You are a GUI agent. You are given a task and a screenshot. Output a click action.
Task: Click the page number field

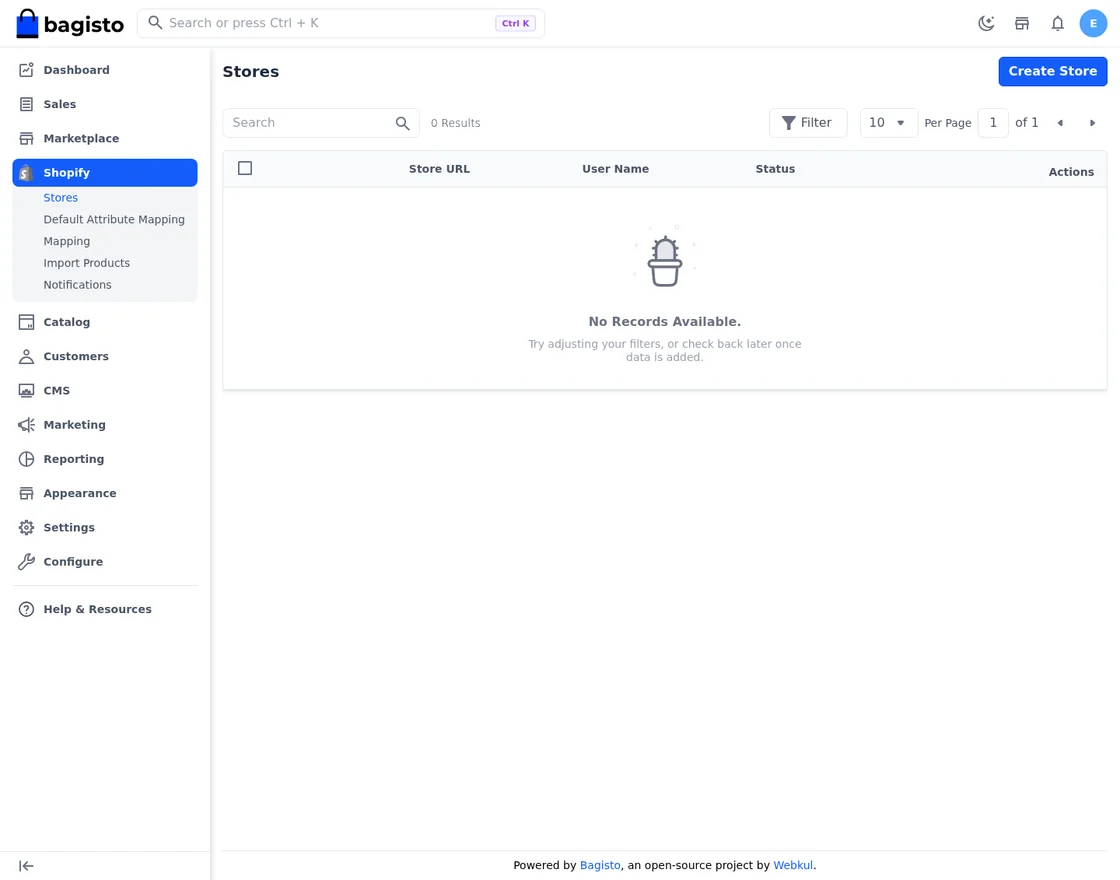(993, 123)
